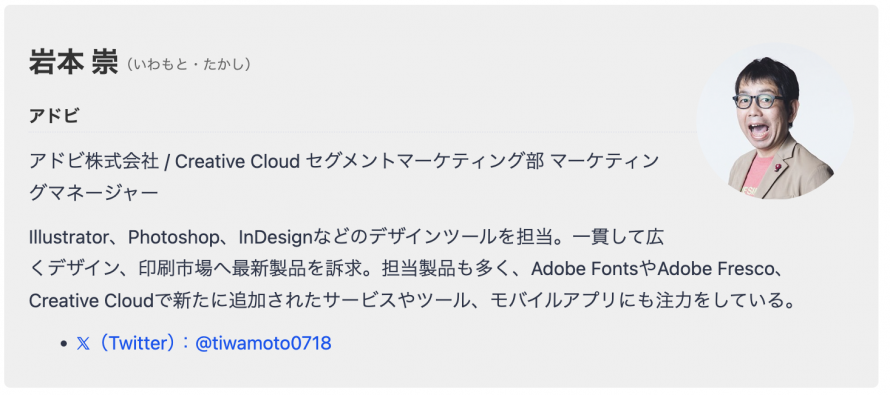This screenshot has width=890, height=395.
Task: Click the dotted divider under アドビ
Action: coord(363,132)
